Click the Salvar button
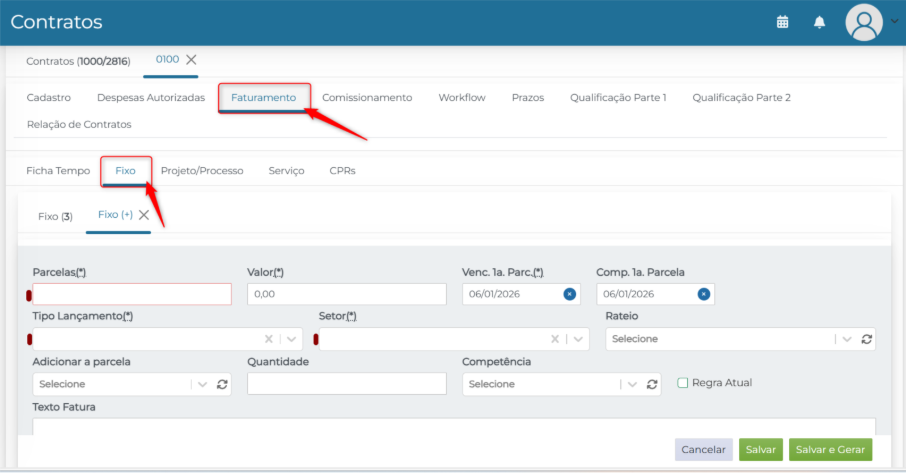The width and height of the screenshot is (906, 474). 760,450
